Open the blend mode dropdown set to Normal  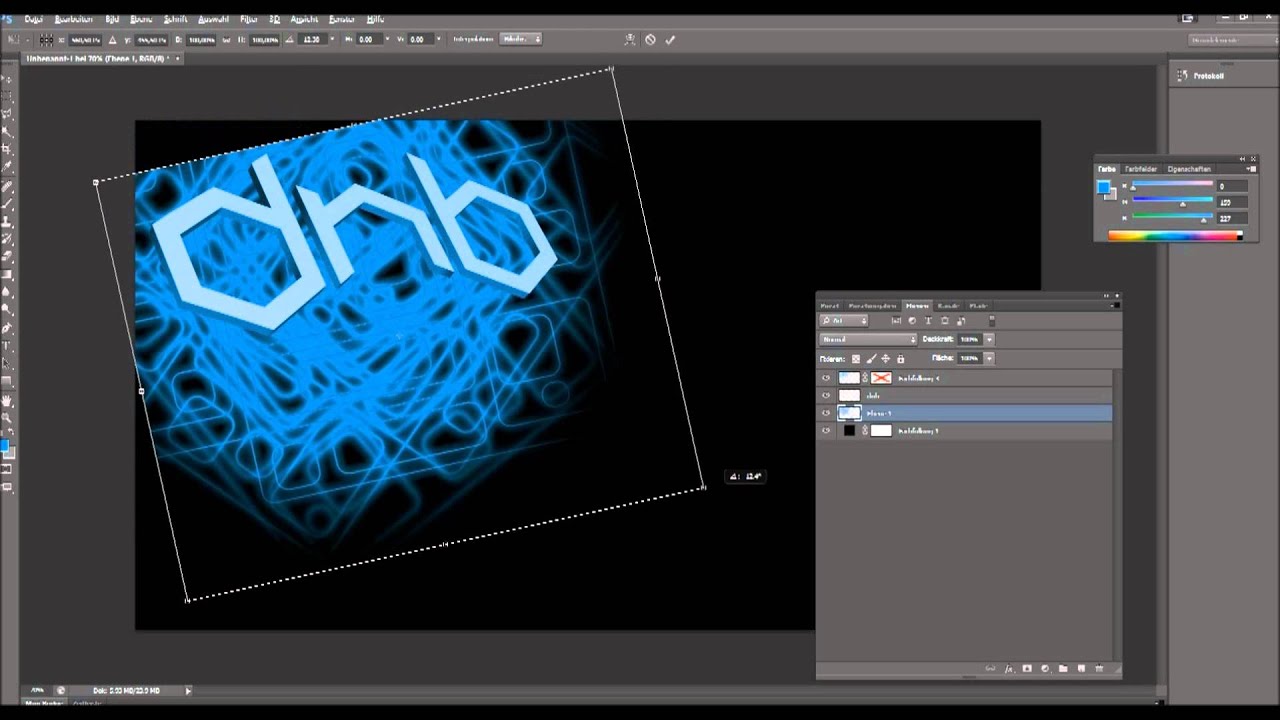pos(867,339)
